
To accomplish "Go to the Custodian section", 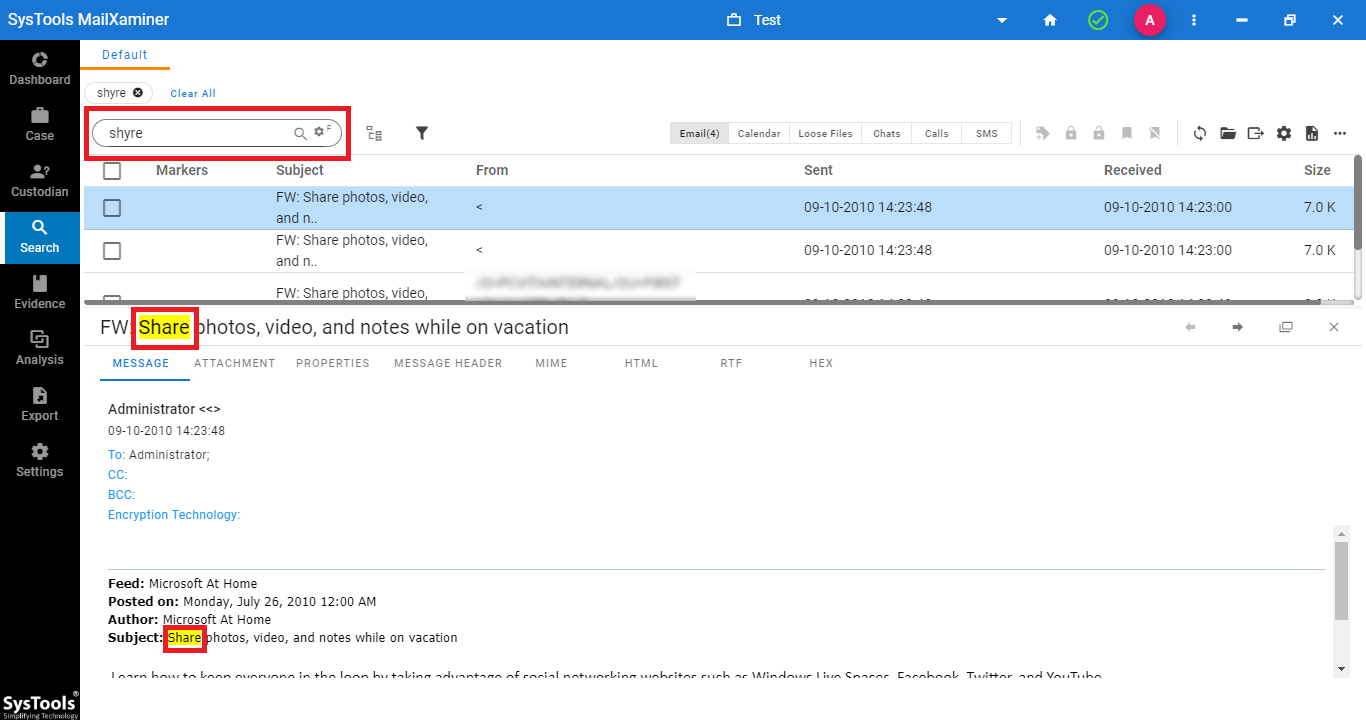I will [x=40, y=181].
